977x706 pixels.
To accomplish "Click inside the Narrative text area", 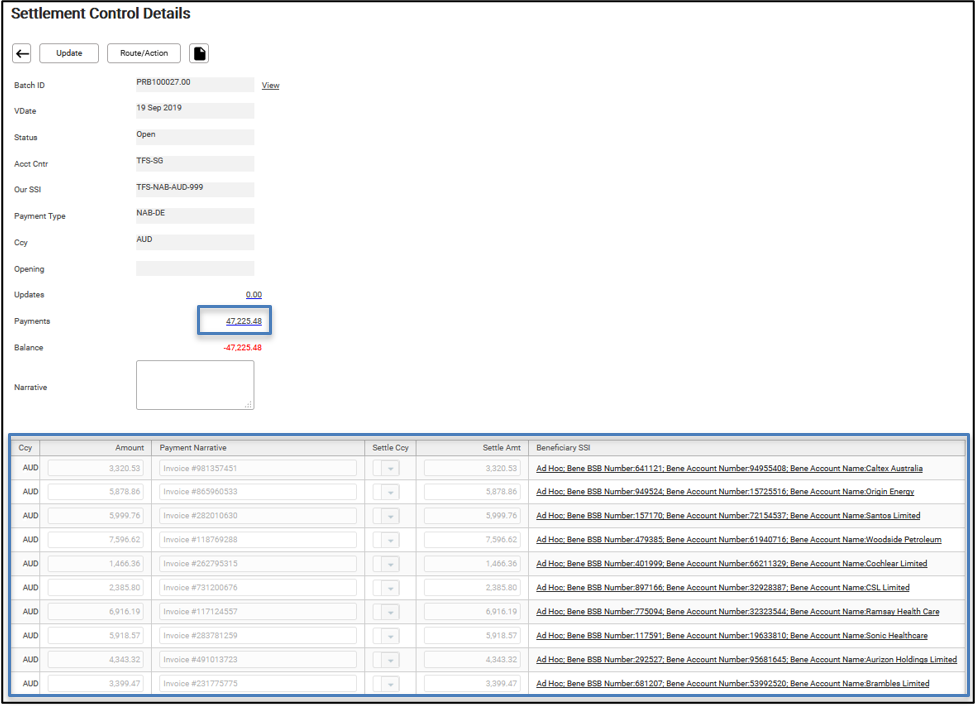I will point(195,385).
